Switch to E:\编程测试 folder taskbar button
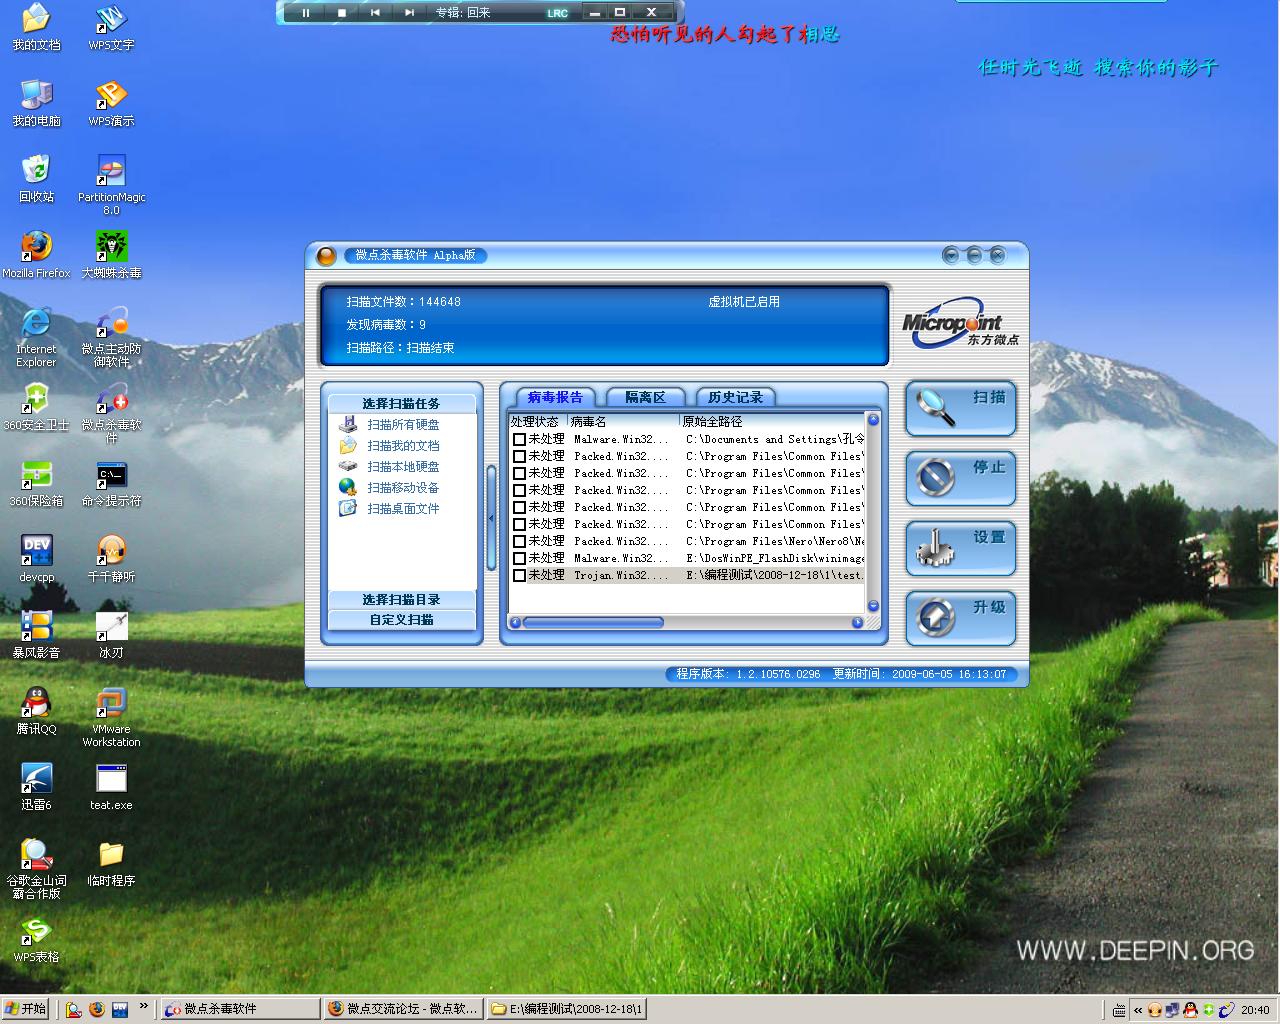Viewport: 1280px width, 1024px height. click(567, 1009)
